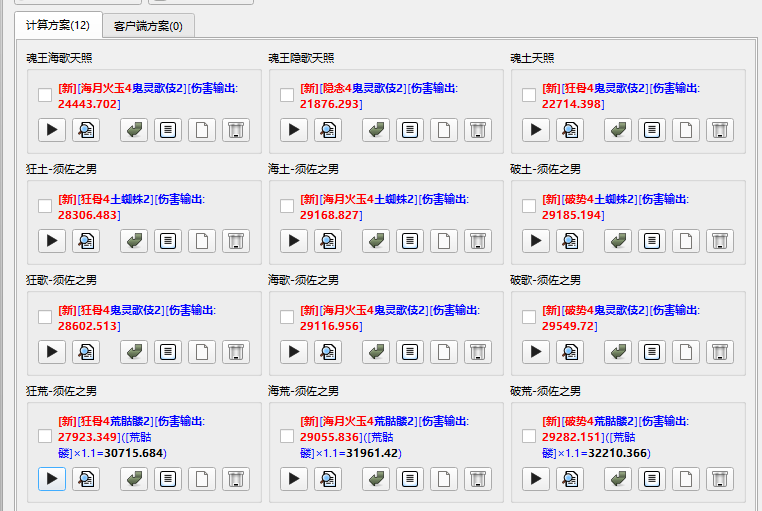Run the 魂王隐歌天照 plan with play icon
The image size is (762, 511).
coord(294,130)
